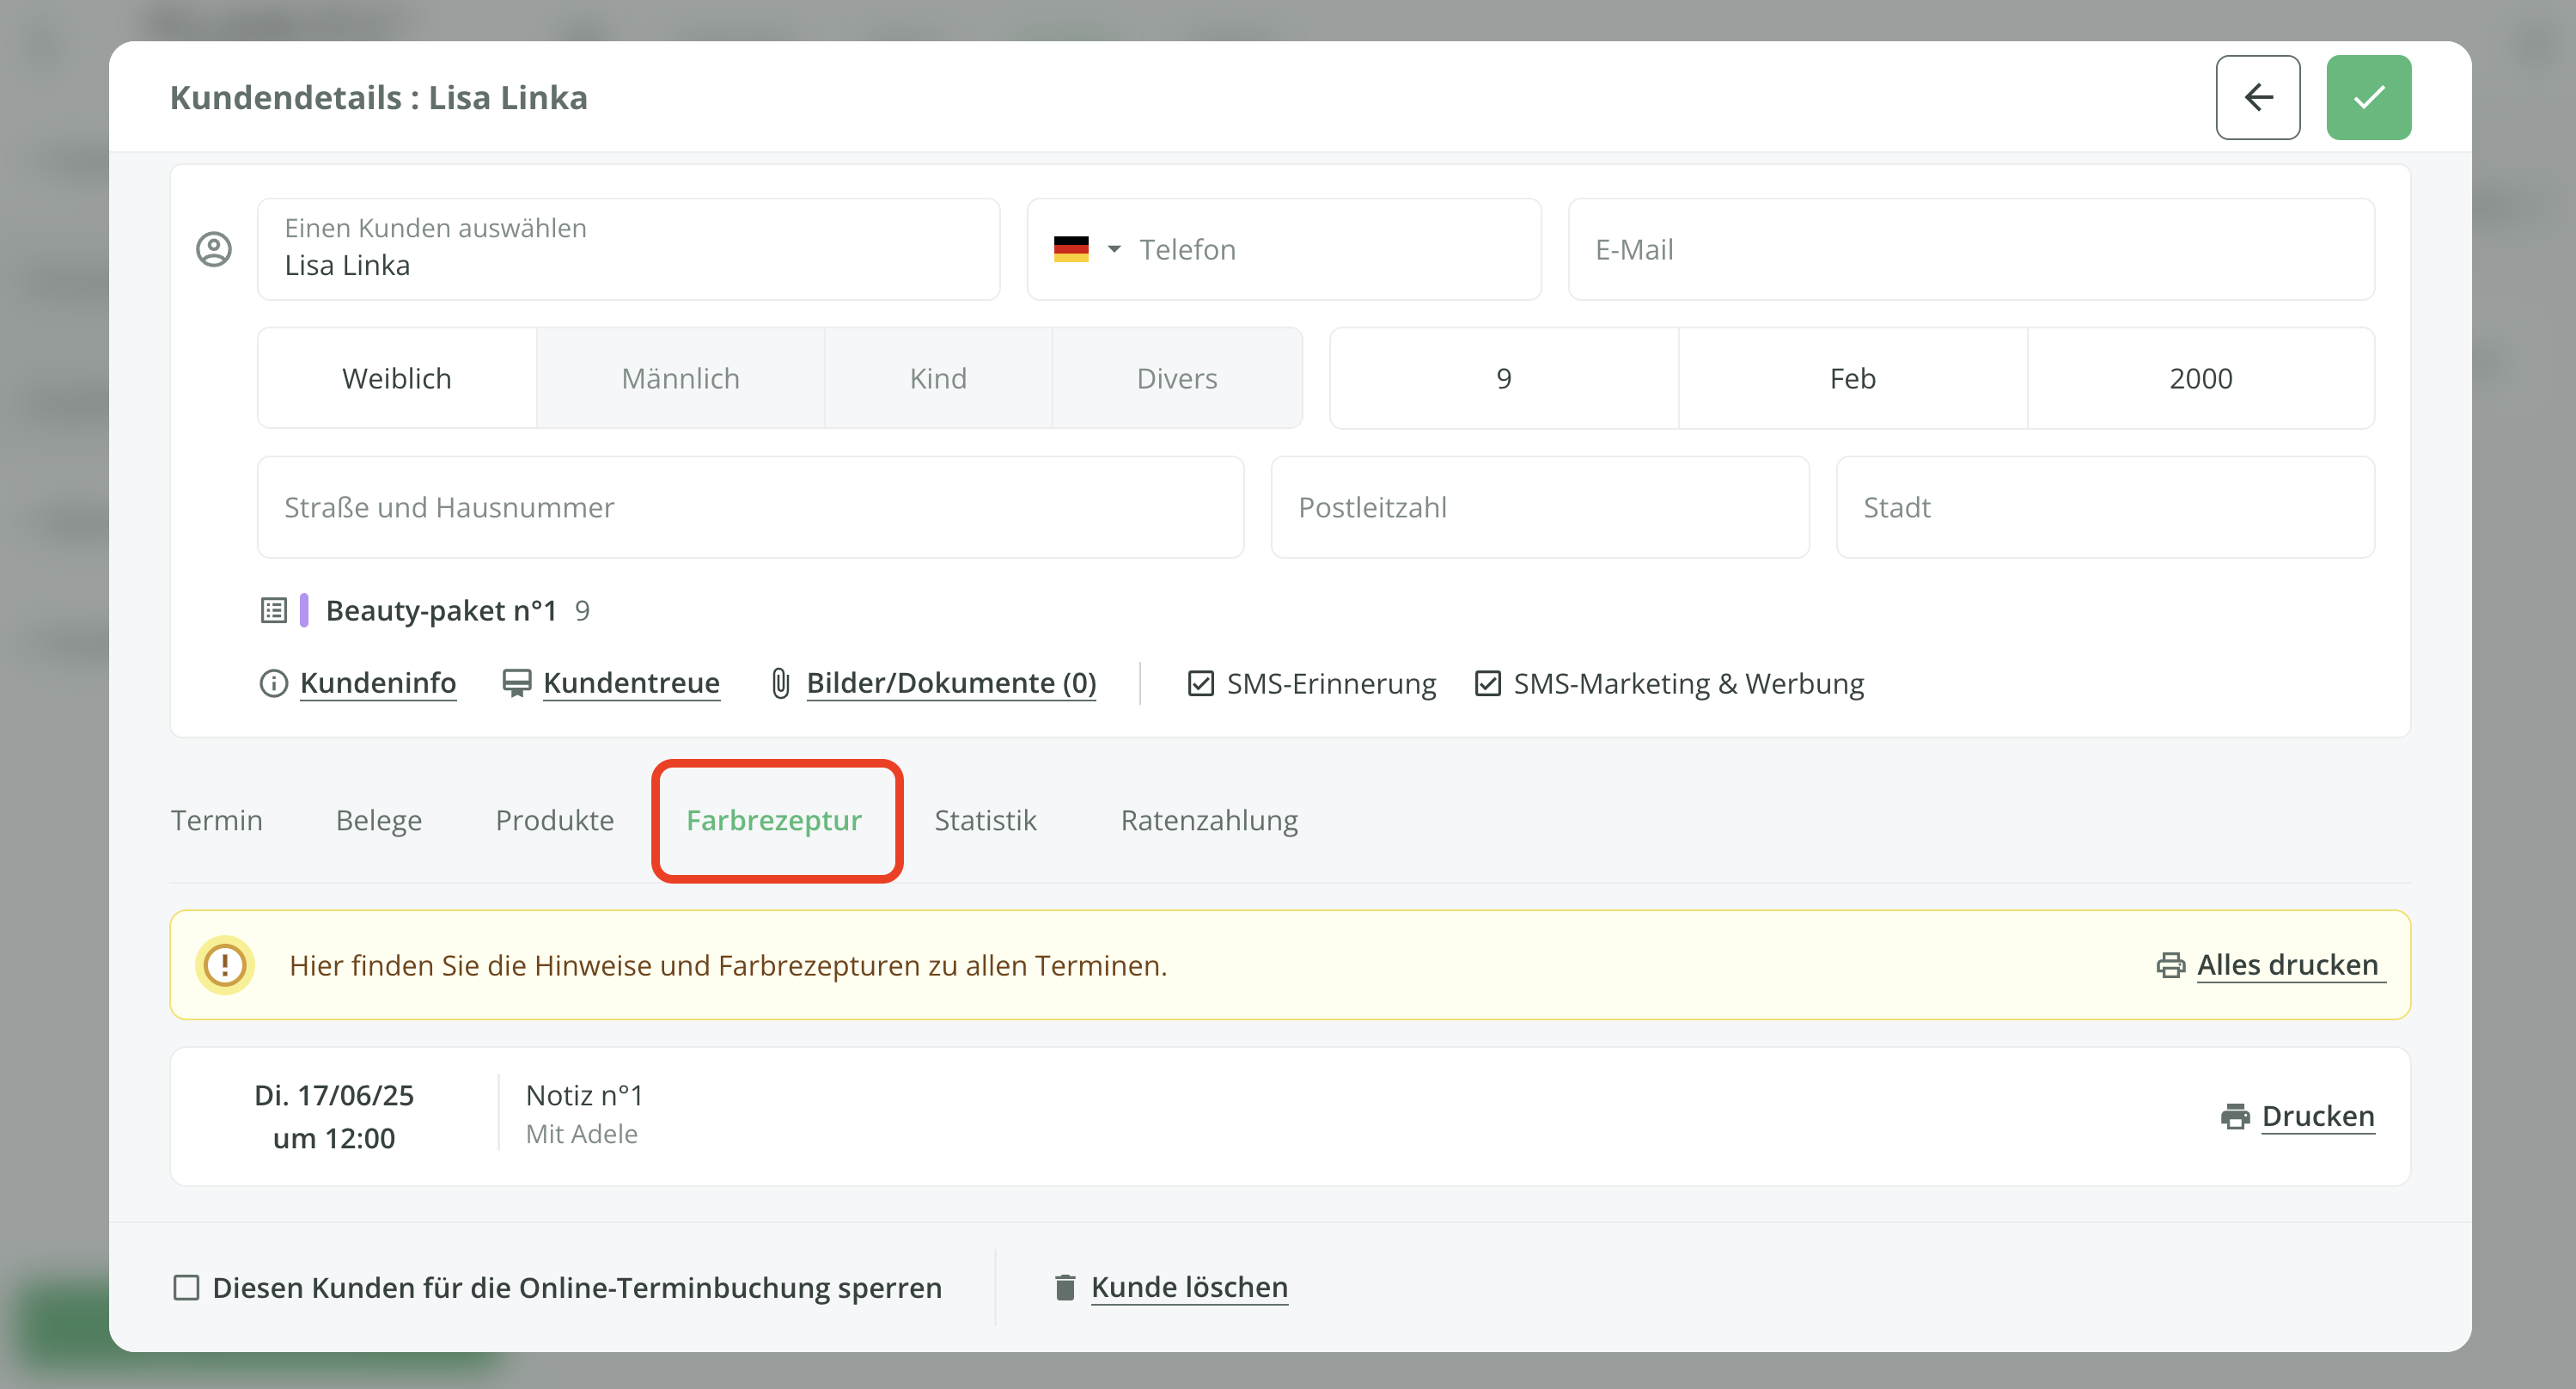Open the birth year 2000 selector
This screenshot has width=2576, height=1389.
(2200, 378)
